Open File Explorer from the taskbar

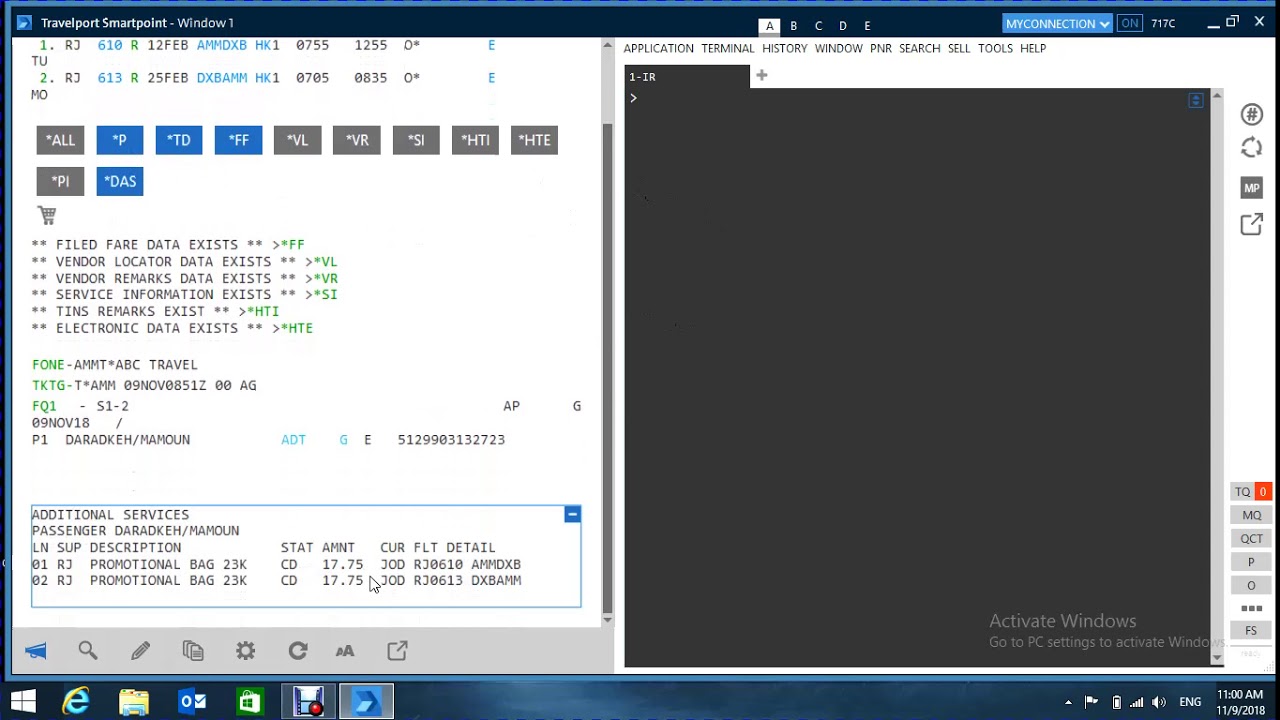(134, 702)
